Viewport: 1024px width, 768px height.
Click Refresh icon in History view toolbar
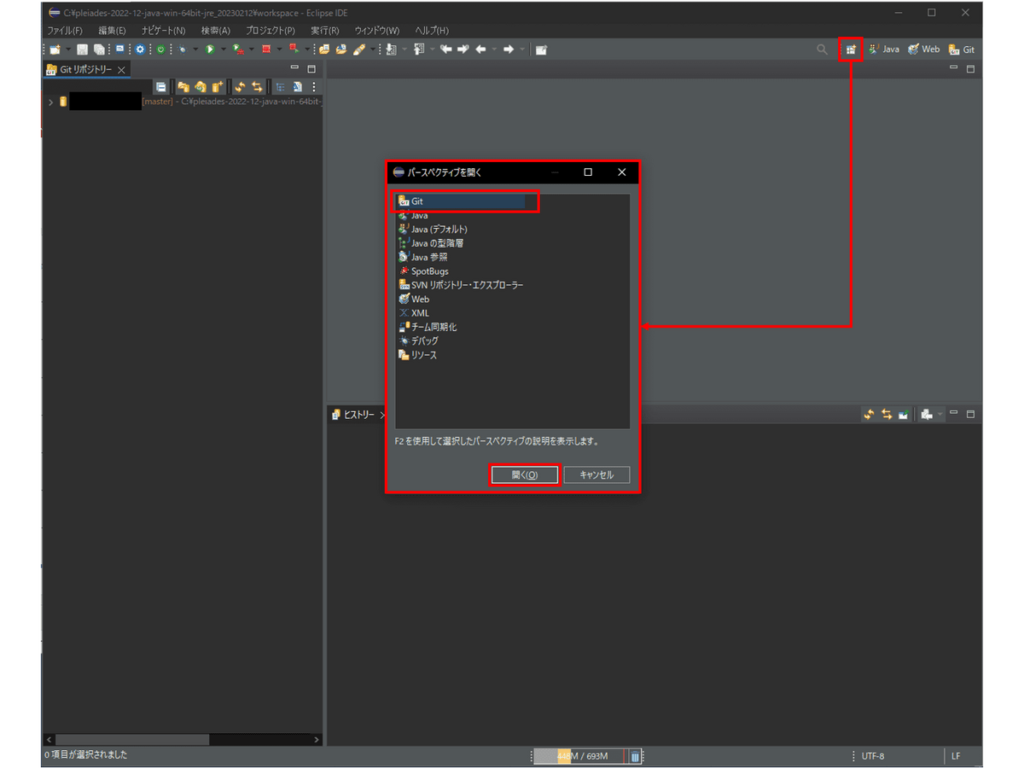[x=869, y=415]
